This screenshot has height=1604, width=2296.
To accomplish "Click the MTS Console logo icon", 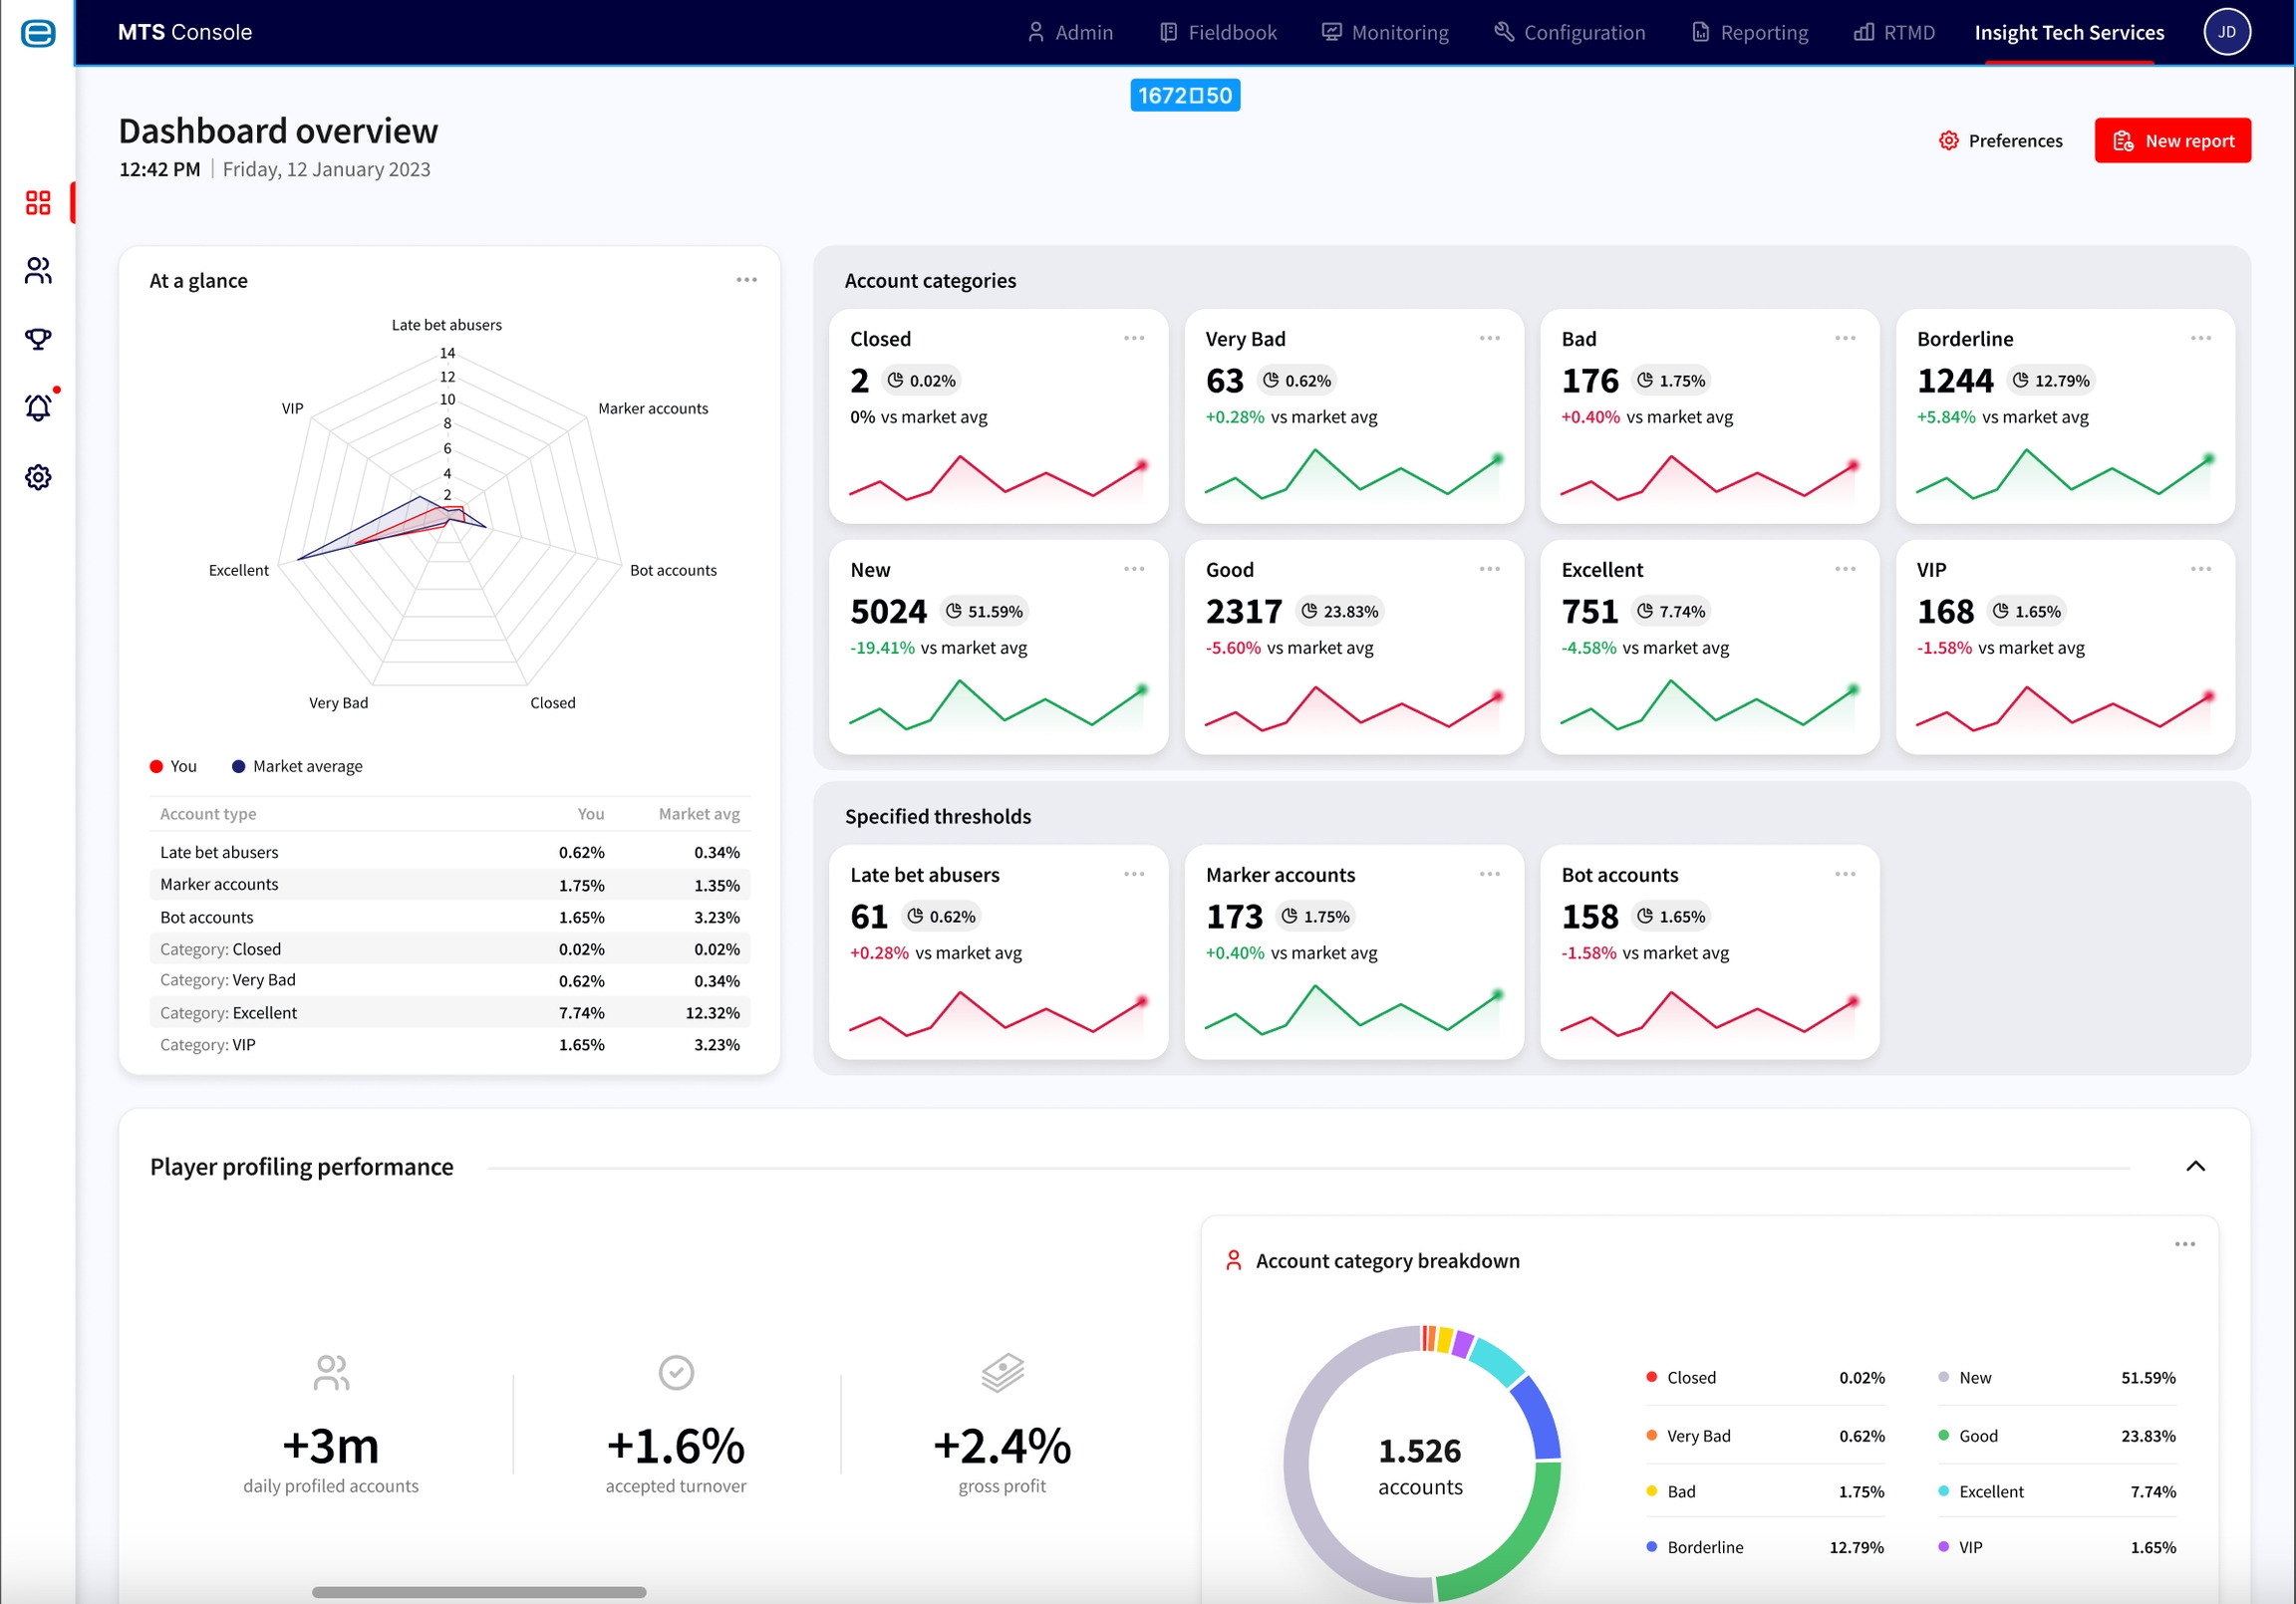I will pyautogui.click(x=38, y=33).
